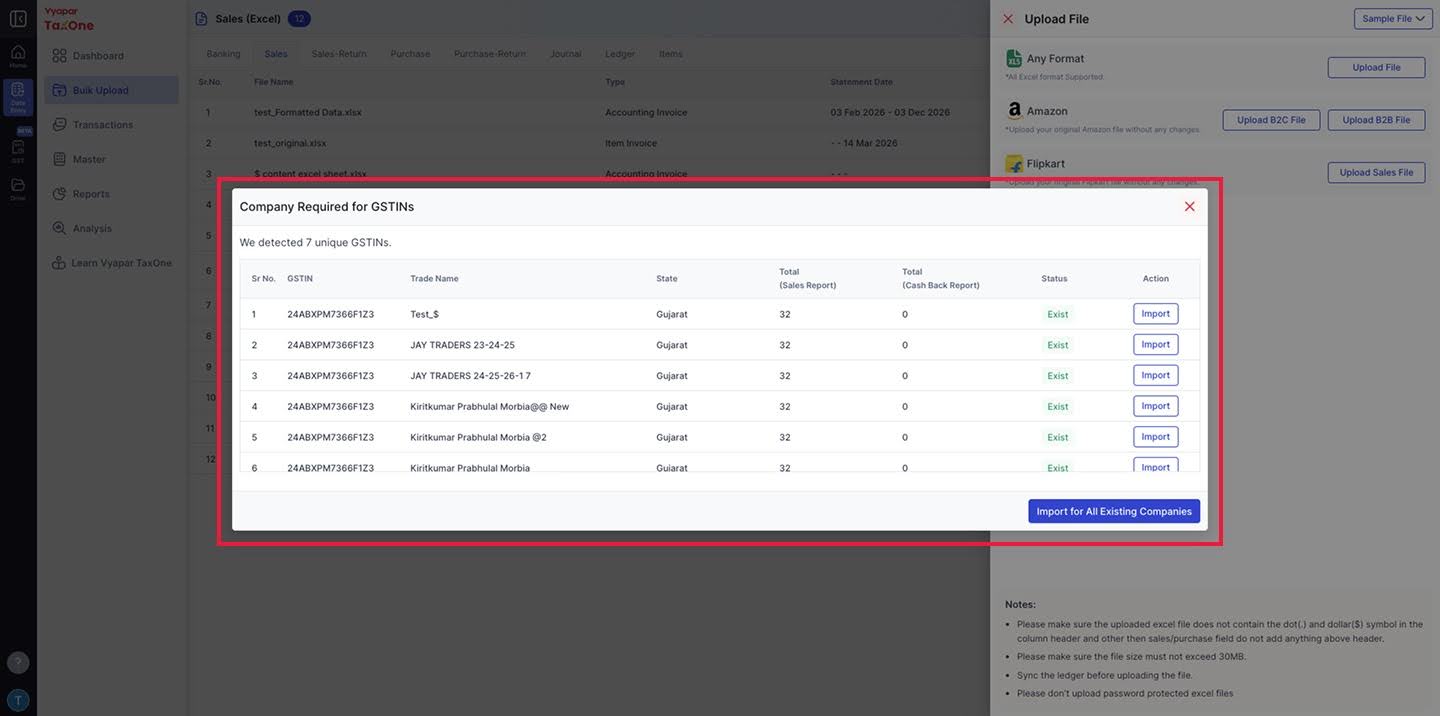This screenshot has height=716, width=1440.
Task: Click the GSTIN column header
Action: (x=300, y=279)
